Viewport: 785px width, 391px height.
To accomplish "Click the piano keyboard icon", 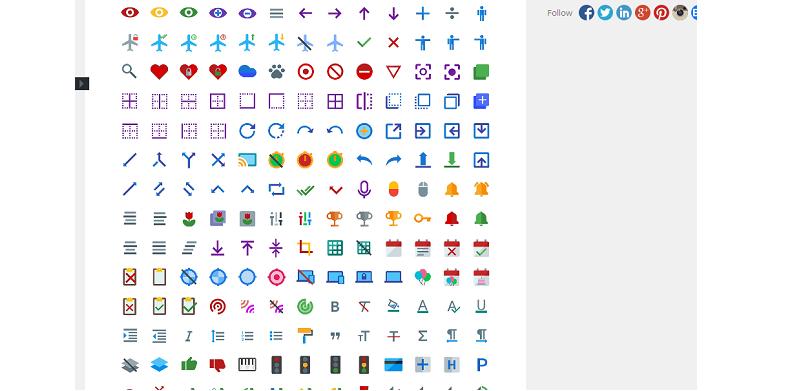I will (x=247, y=364).
